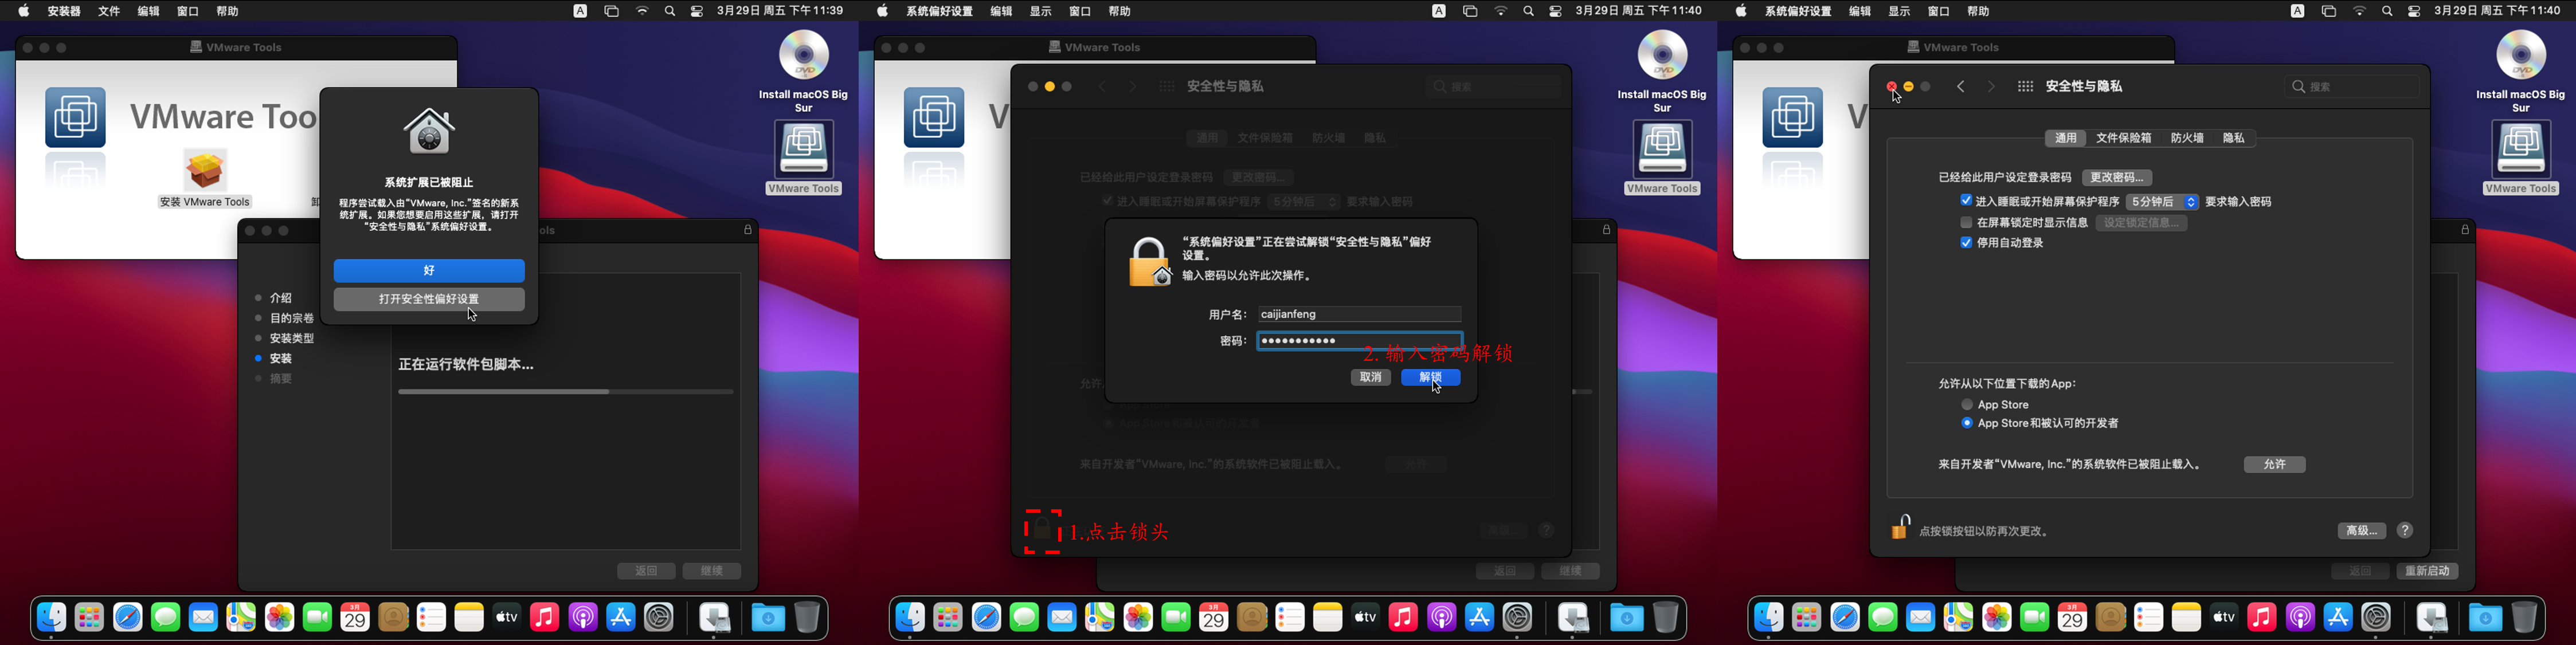The image size is (2576, 645).
Task: Click the Wi-Fi icon in the 安装器 menu bar
Action: 642,11
